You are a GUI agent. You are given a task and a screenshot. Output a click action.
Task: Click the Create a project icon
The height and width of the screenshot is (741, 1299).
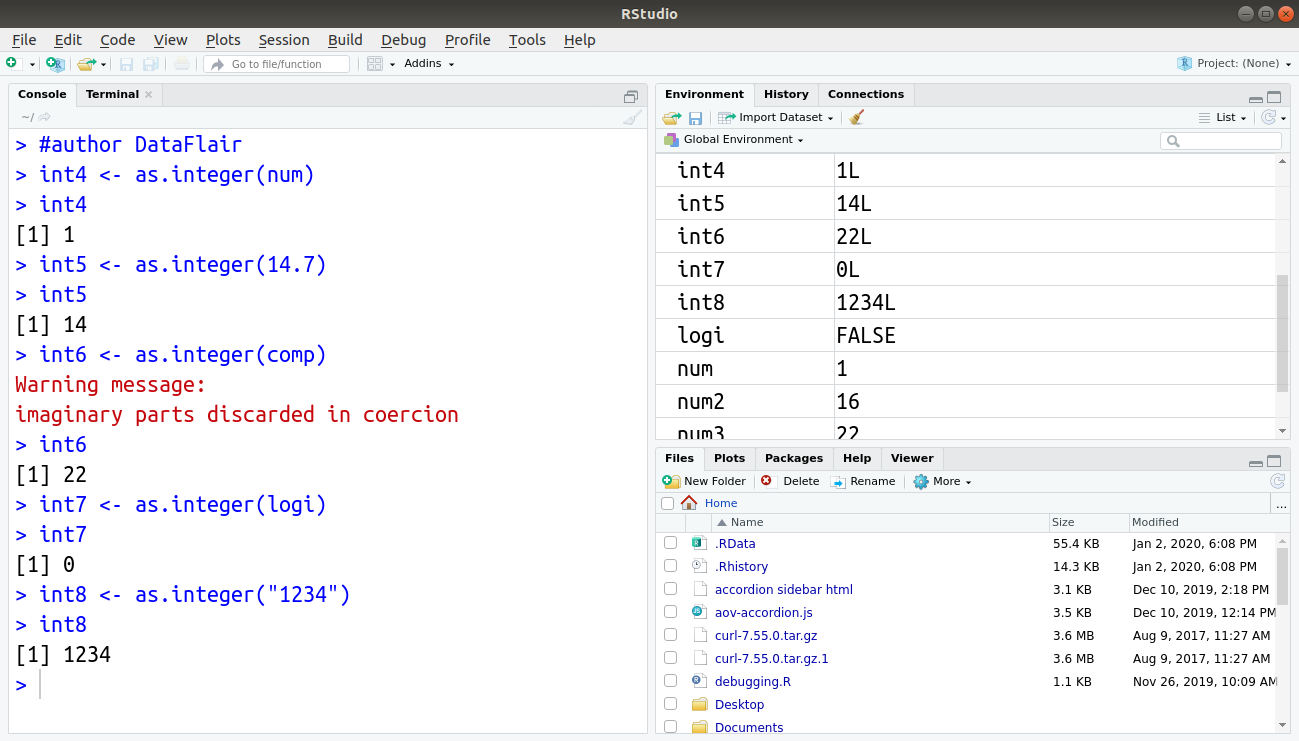point(55,64)
